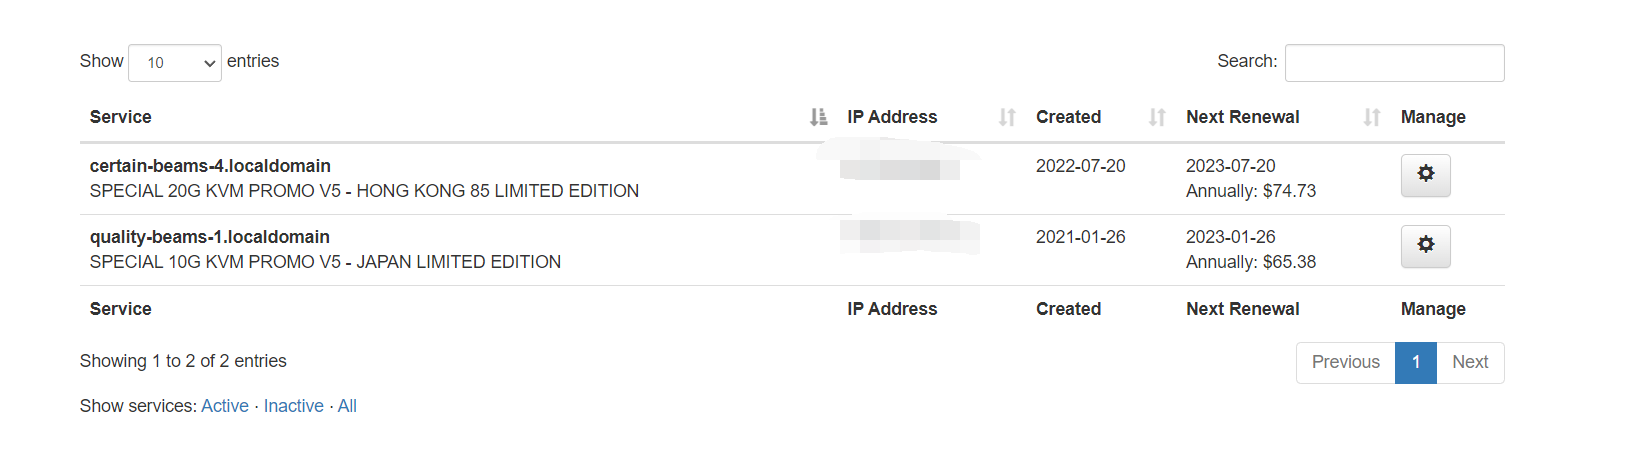Go to the Next page
The image size is (1635, 462).
pos(1470,362)
